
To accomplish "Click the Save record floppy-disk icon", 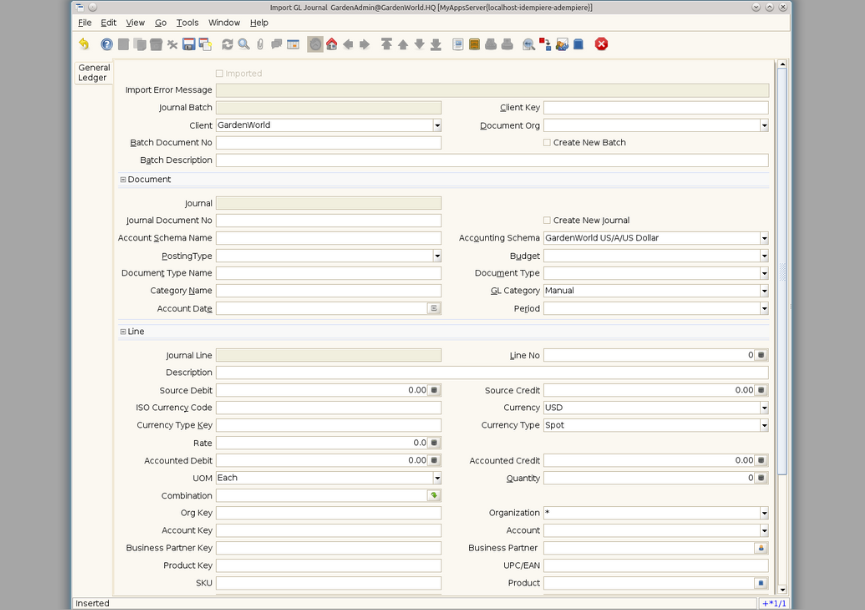I will 189,44.
